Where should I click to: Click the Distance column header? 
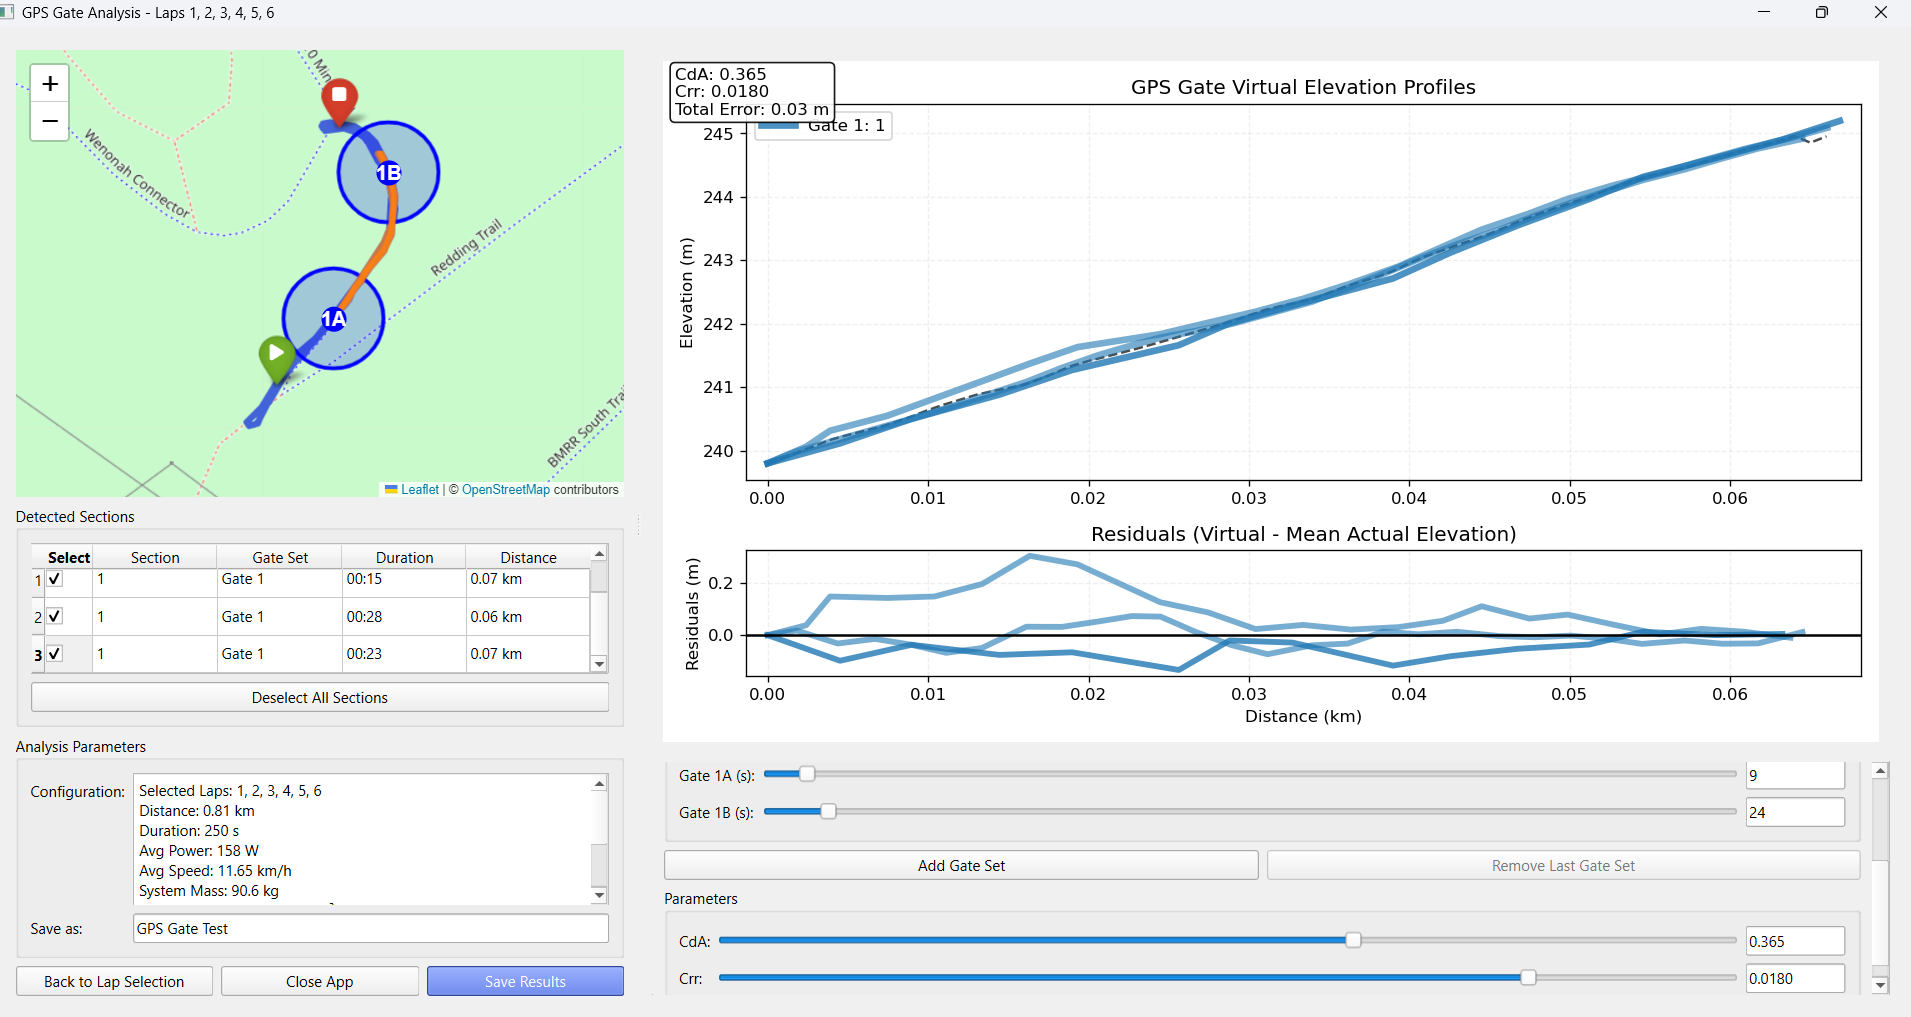tap(528, 558)
